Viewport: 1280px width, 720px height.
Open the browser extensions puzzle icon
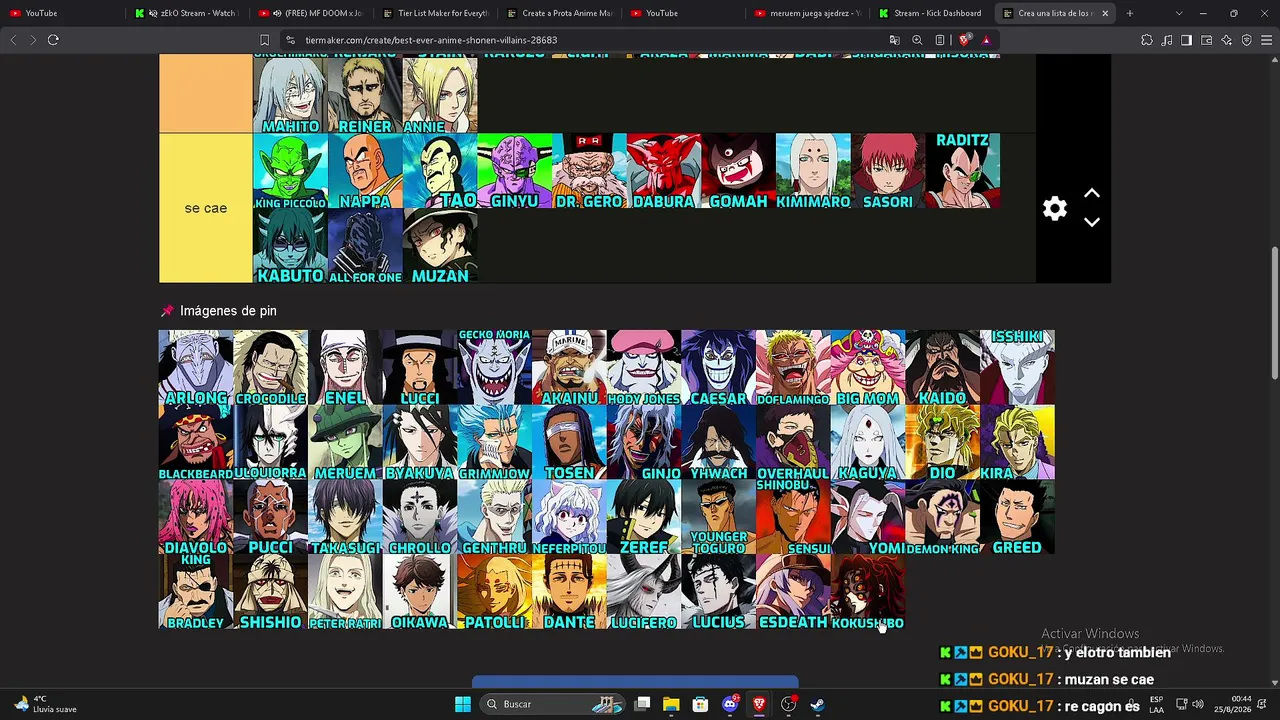pyautogui.click(x=1146, y=40)
